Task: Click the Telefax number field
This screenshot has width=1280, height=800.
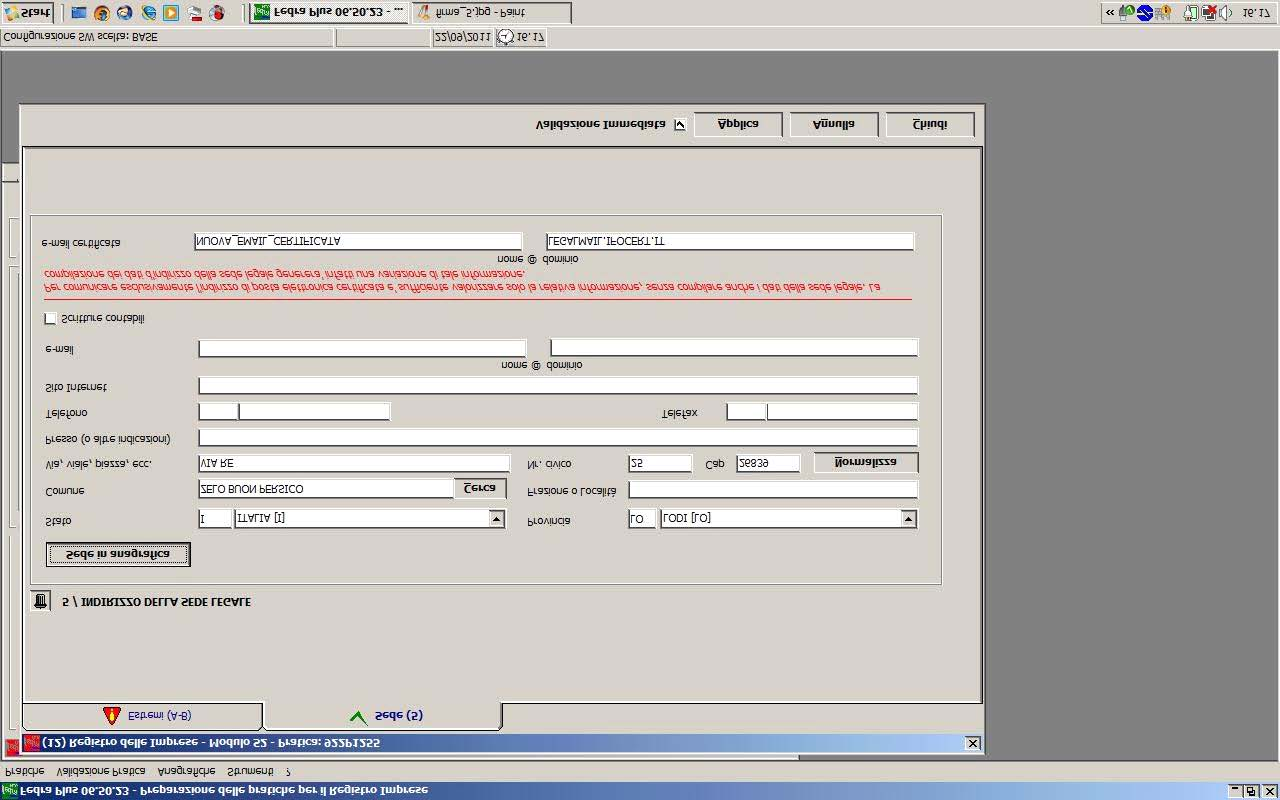Action: coord(842,412)
